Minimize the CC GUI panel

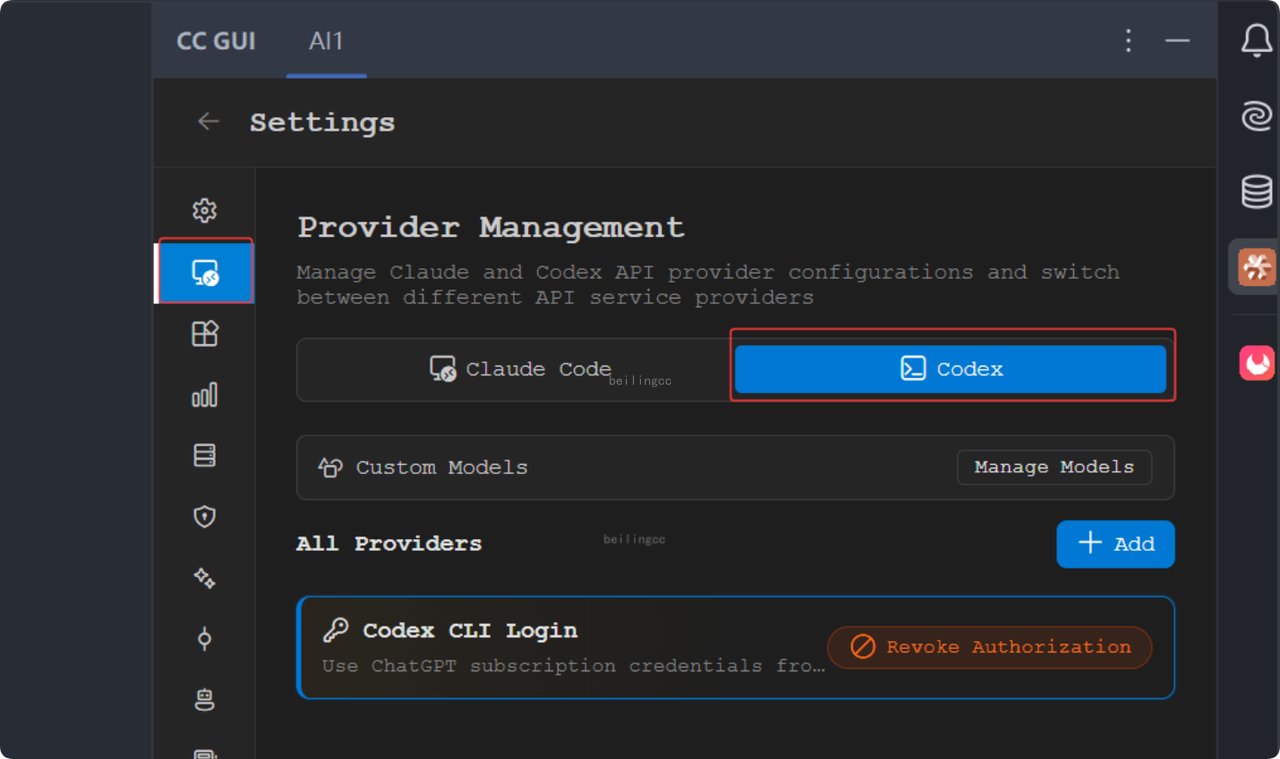coord(1177,41)
